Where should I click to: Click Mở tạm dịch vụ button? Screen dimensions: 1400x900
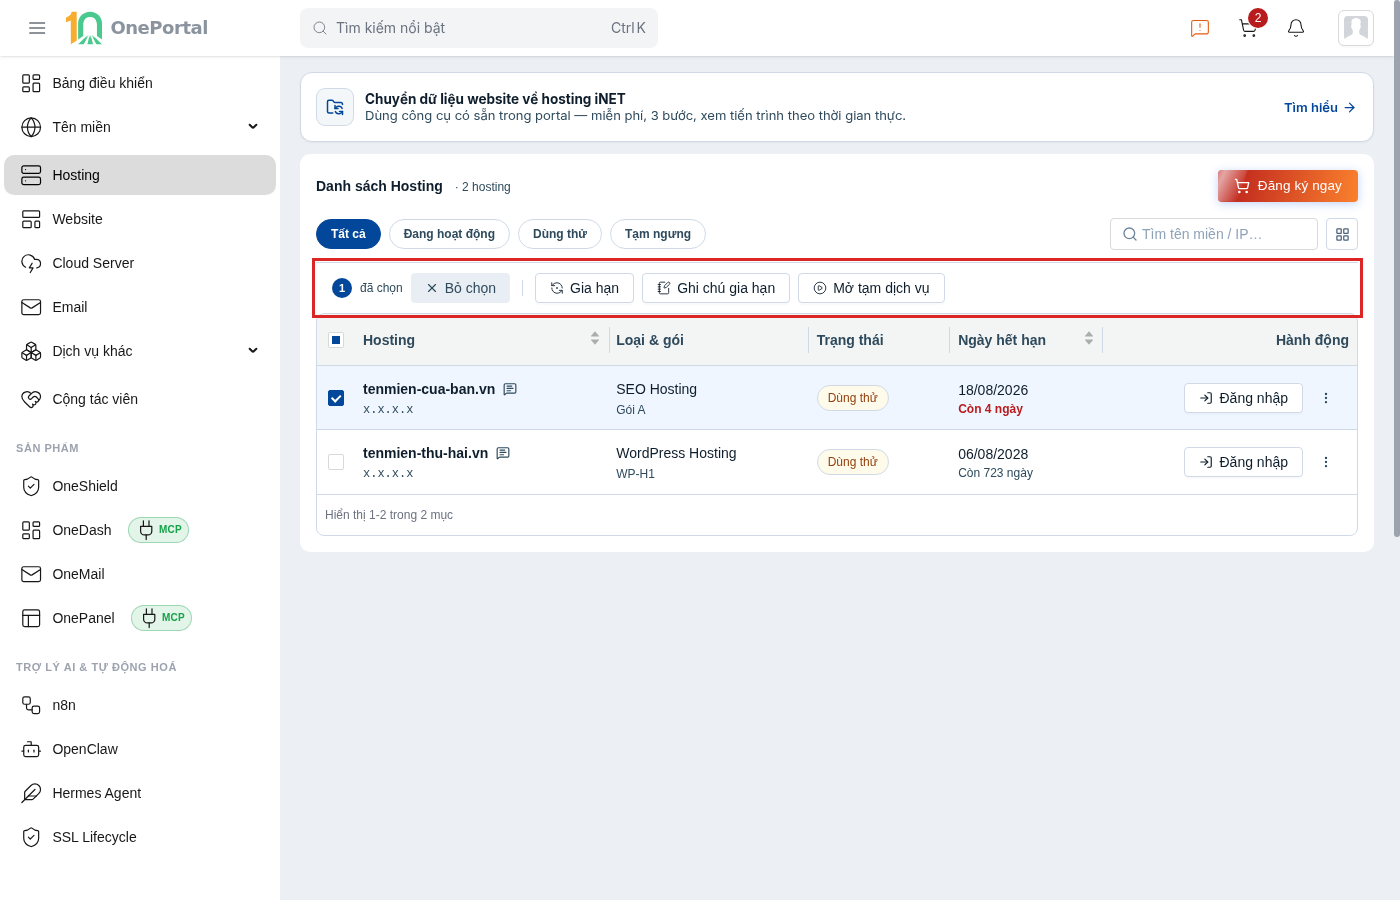click(871, 288)
